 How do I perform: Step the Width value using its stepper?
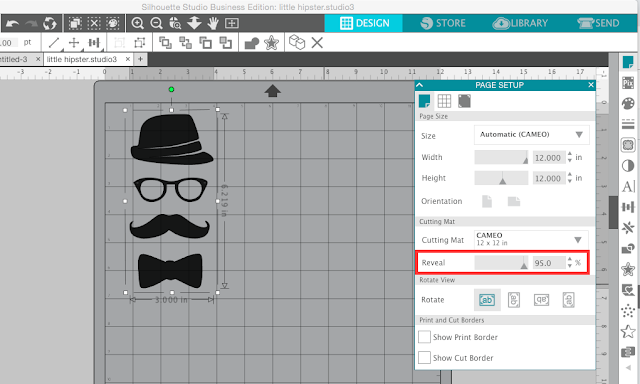[570, 158]
